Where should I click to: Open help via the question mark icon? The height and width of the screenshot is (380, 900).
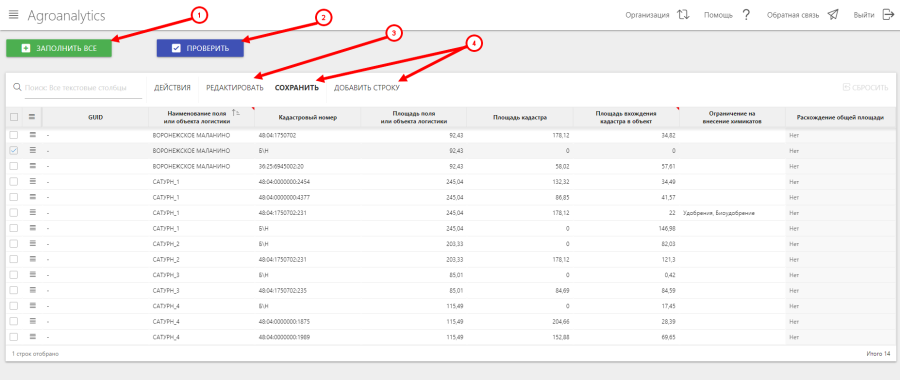point(746,15)
